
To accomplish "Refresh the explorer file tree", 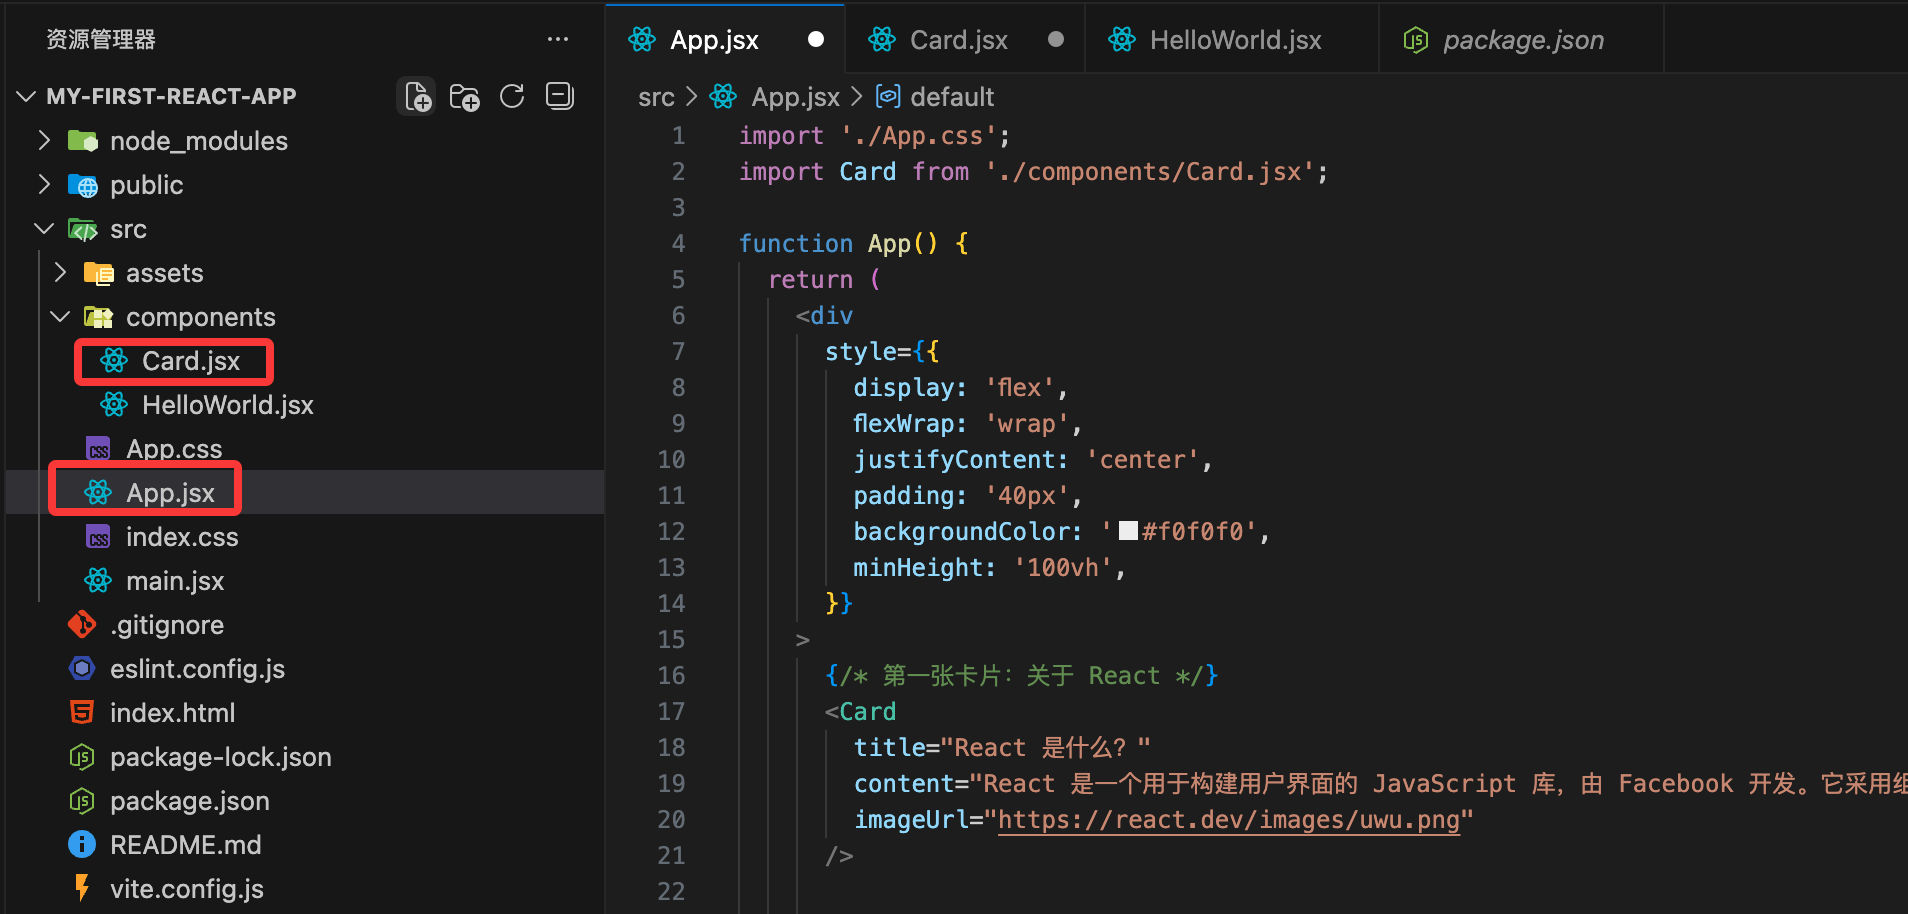I will (x=512, y=97).
